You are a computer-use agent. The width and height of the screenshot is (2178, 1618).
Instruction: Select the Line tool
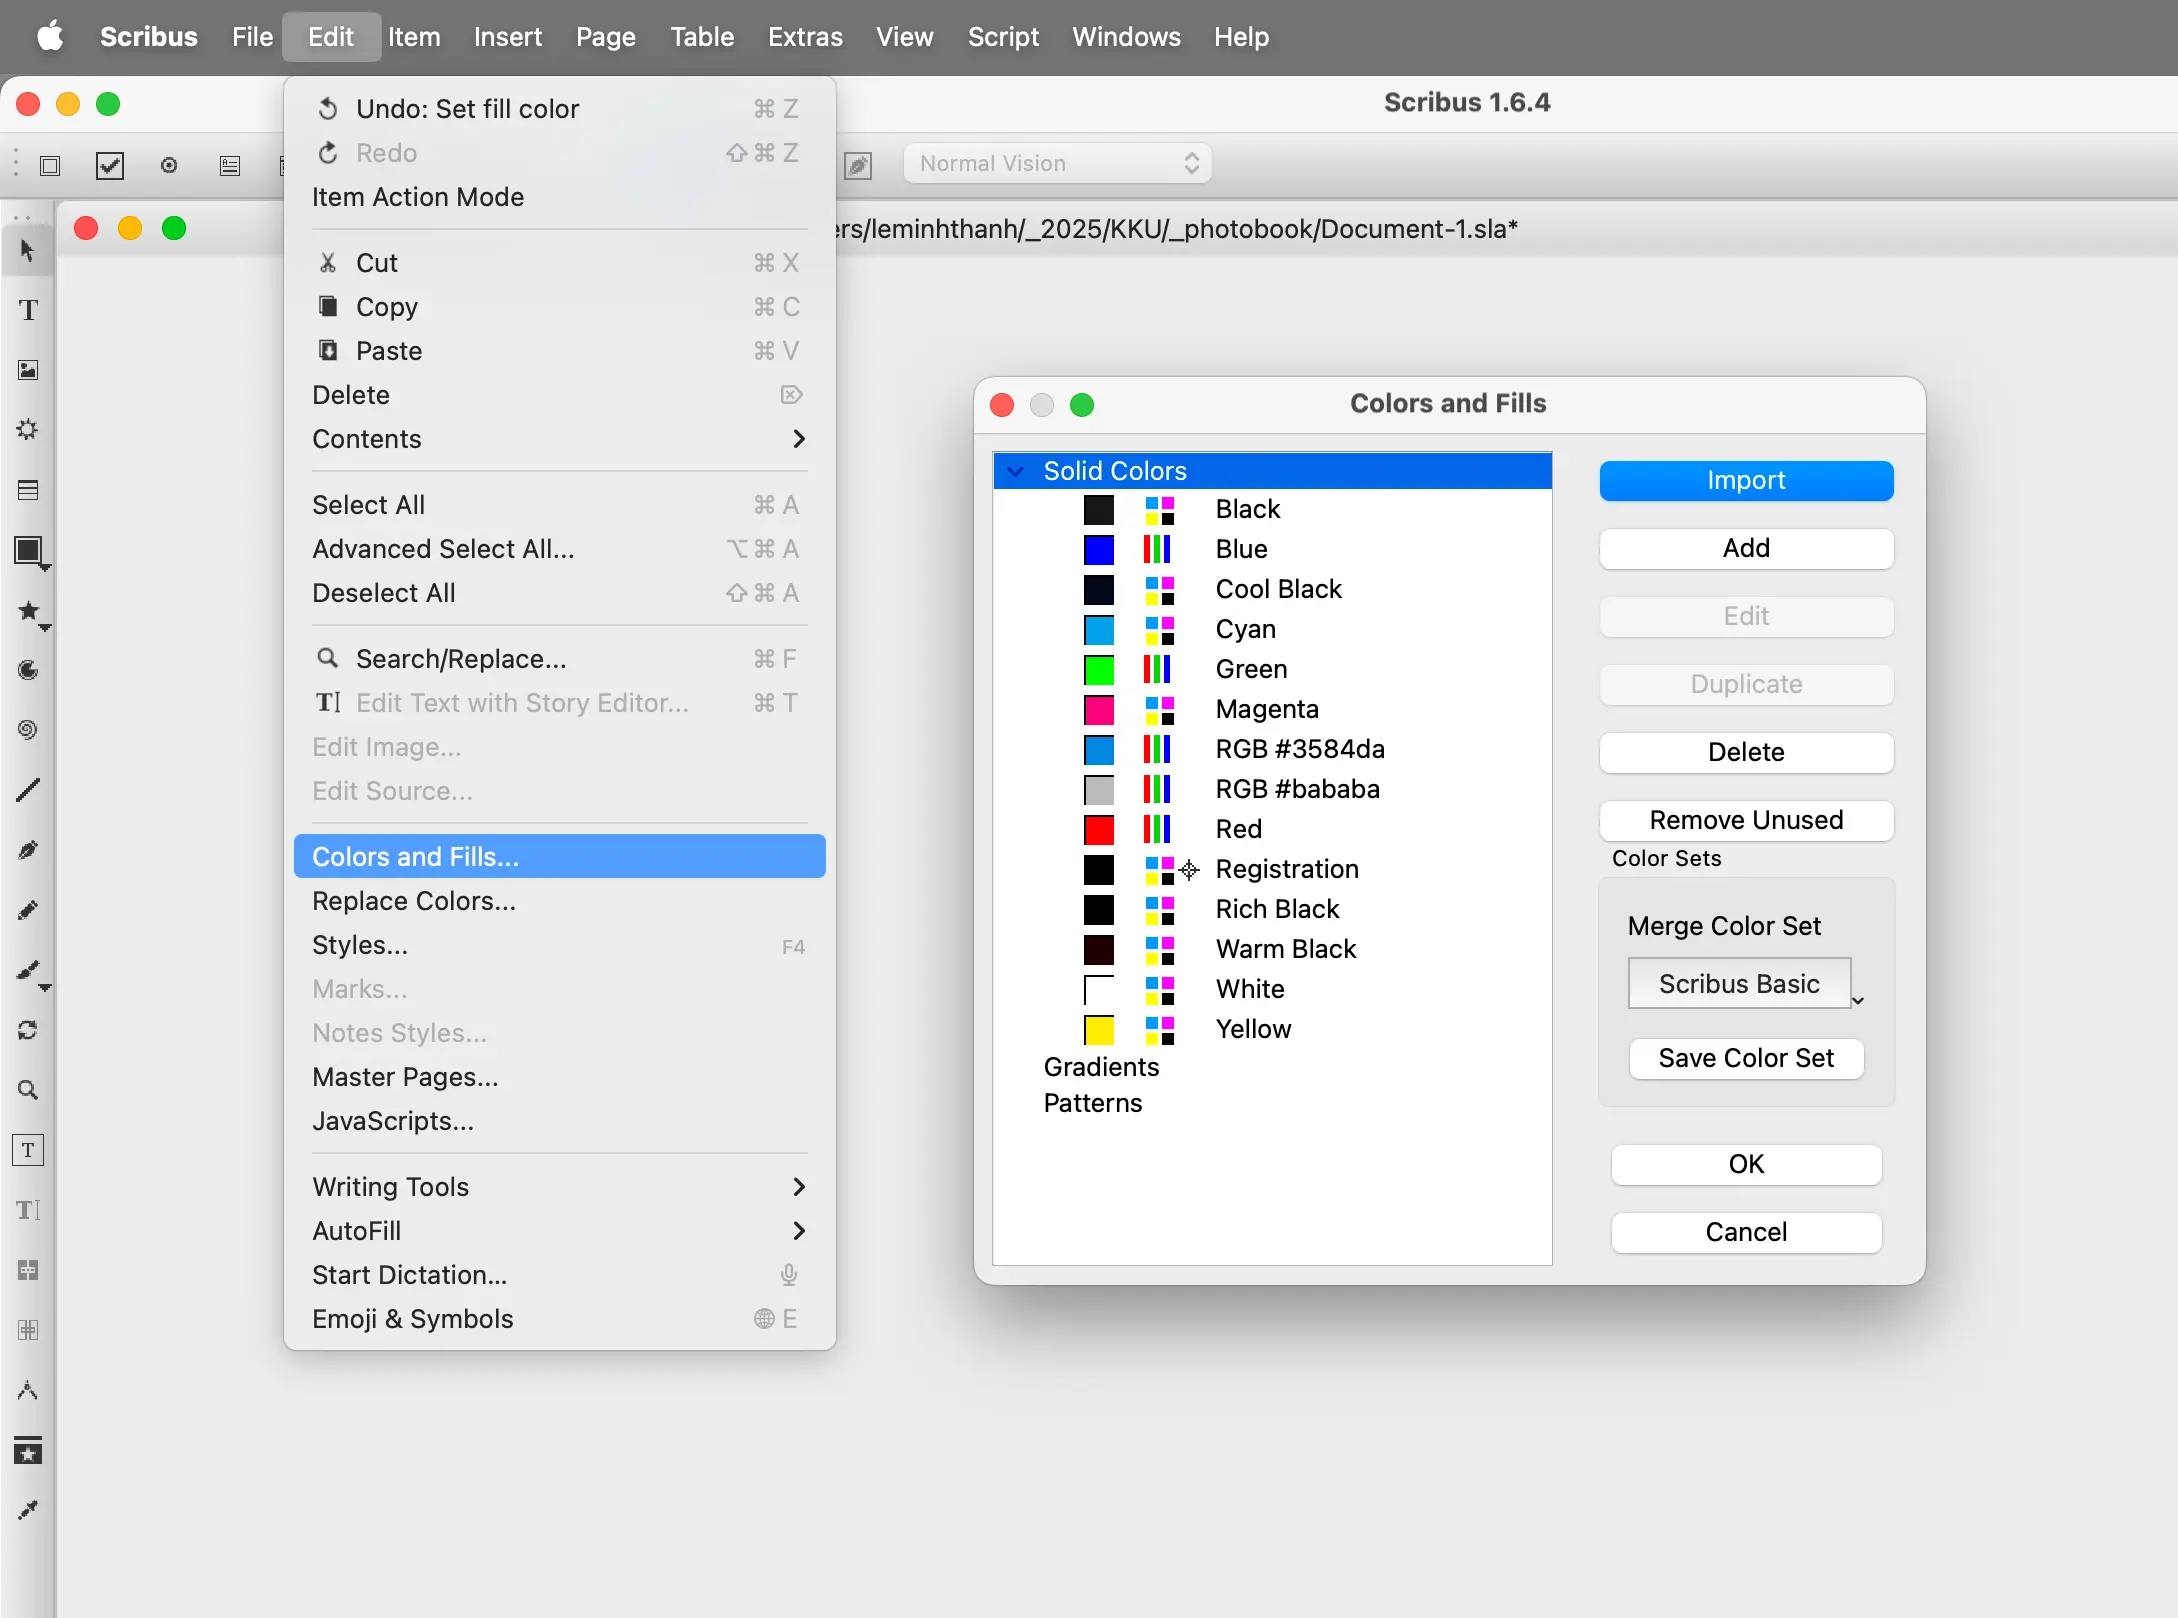pos(28,790)
